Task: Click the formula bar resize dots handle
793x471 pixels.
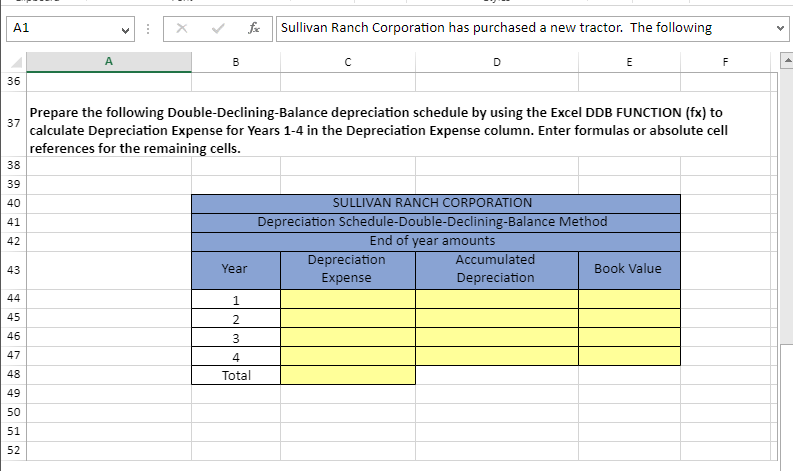Action: [x=148, y=29]
